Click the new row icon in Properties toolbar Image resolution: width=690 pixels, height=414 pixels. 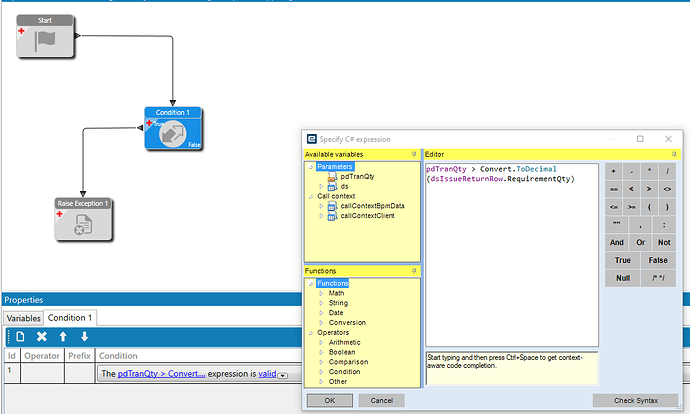(20, 337)
